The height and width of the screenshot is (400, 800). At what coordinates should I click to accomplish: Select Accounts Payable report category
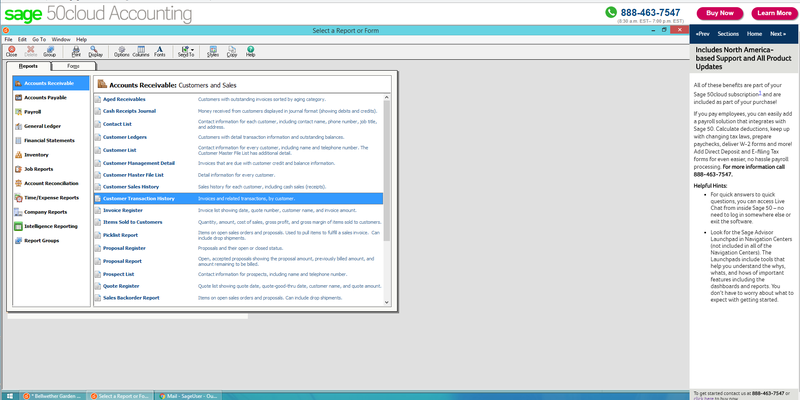[x=51, y=97]
